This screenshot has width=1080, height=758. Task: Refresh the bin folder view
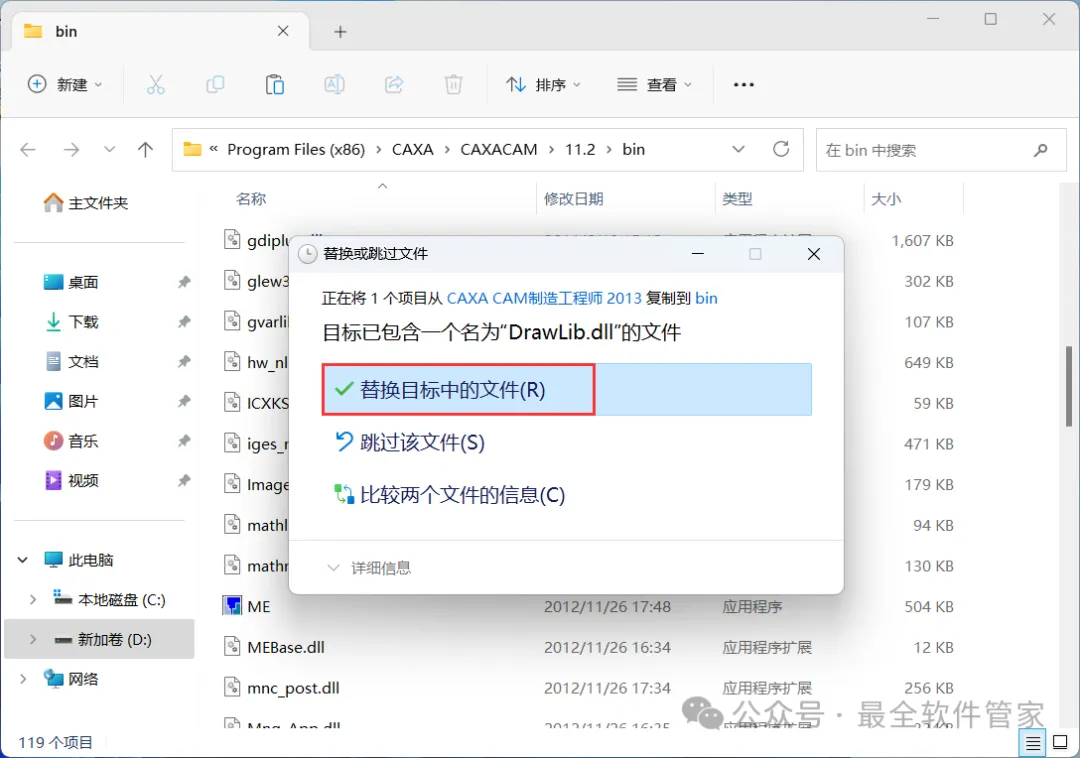click(781, 149)
